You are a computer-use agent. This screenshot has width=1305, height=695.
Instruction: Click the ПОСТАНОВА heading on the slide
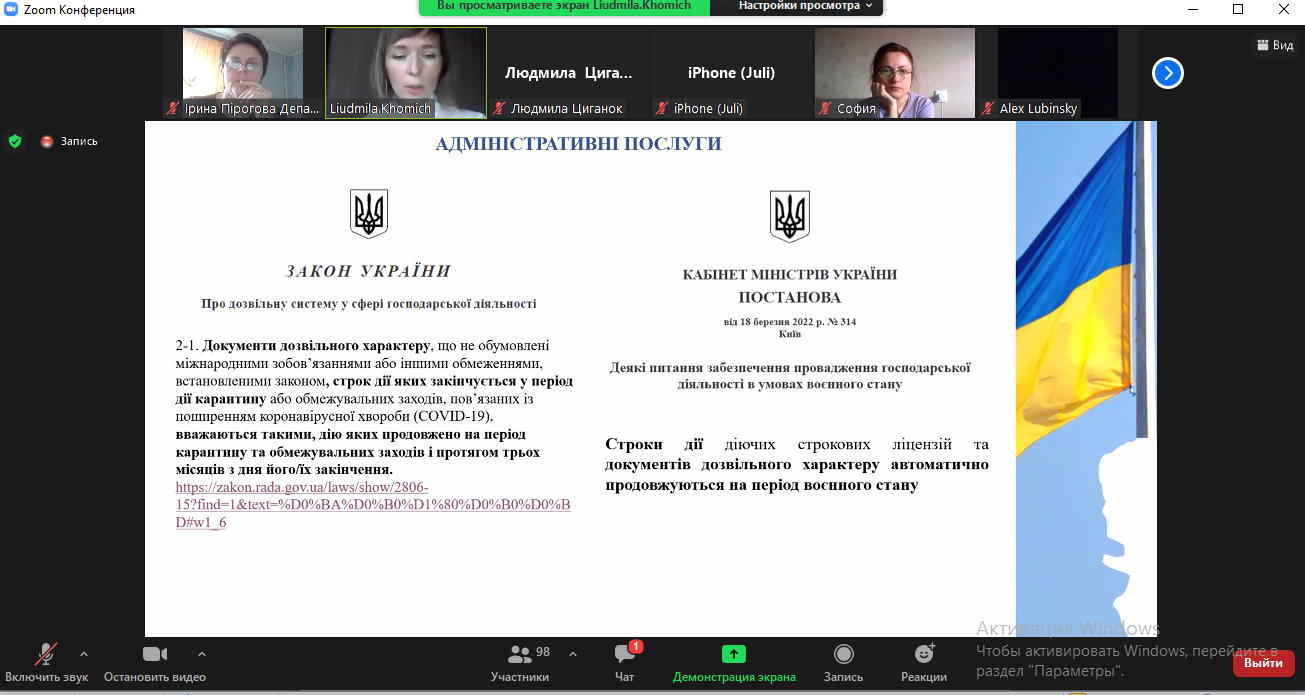pyautogui.click(x=789, y=297)
